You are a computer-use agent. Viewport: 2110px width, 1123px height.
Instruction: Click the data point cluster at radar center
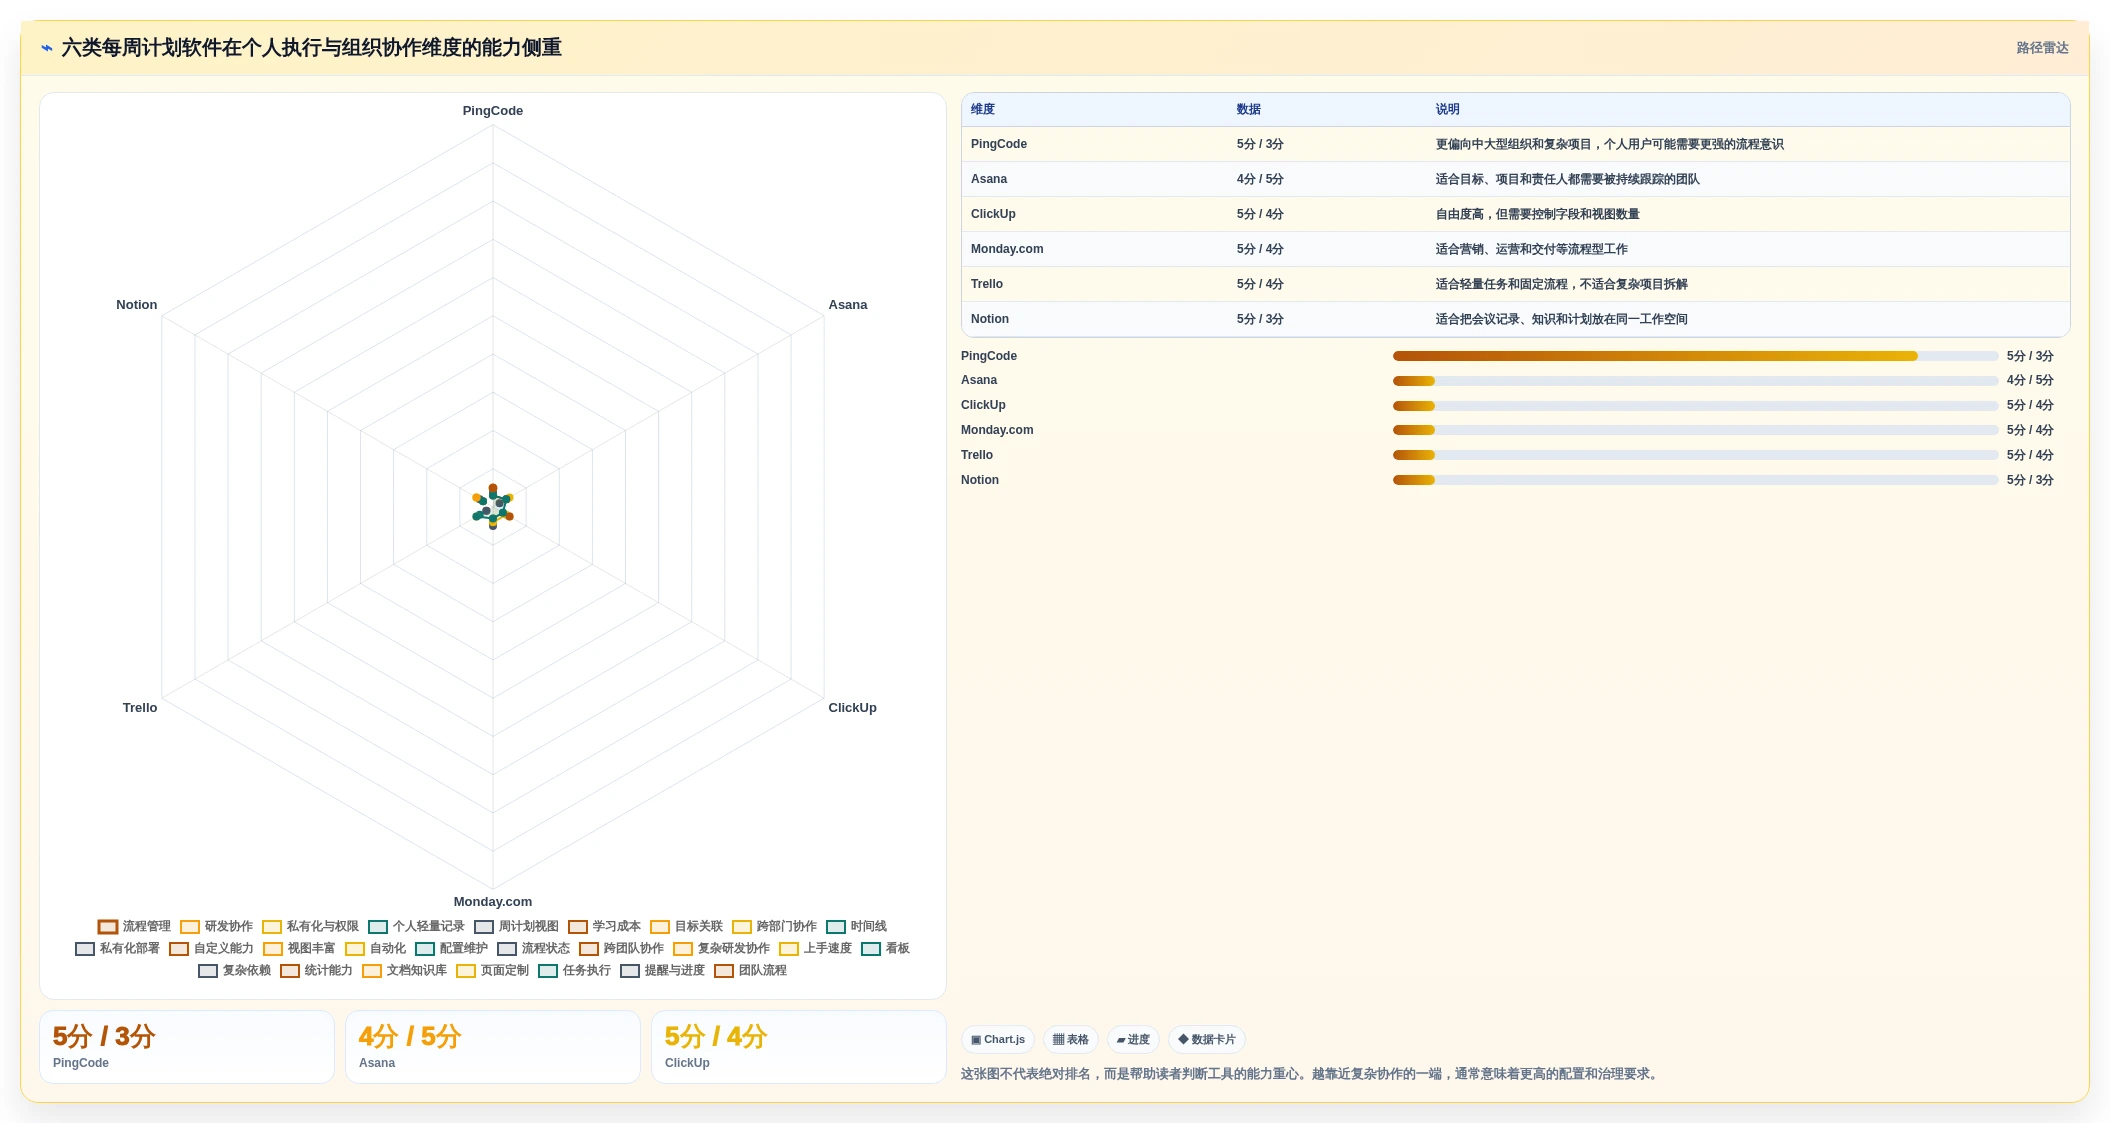tap(493, 507)
